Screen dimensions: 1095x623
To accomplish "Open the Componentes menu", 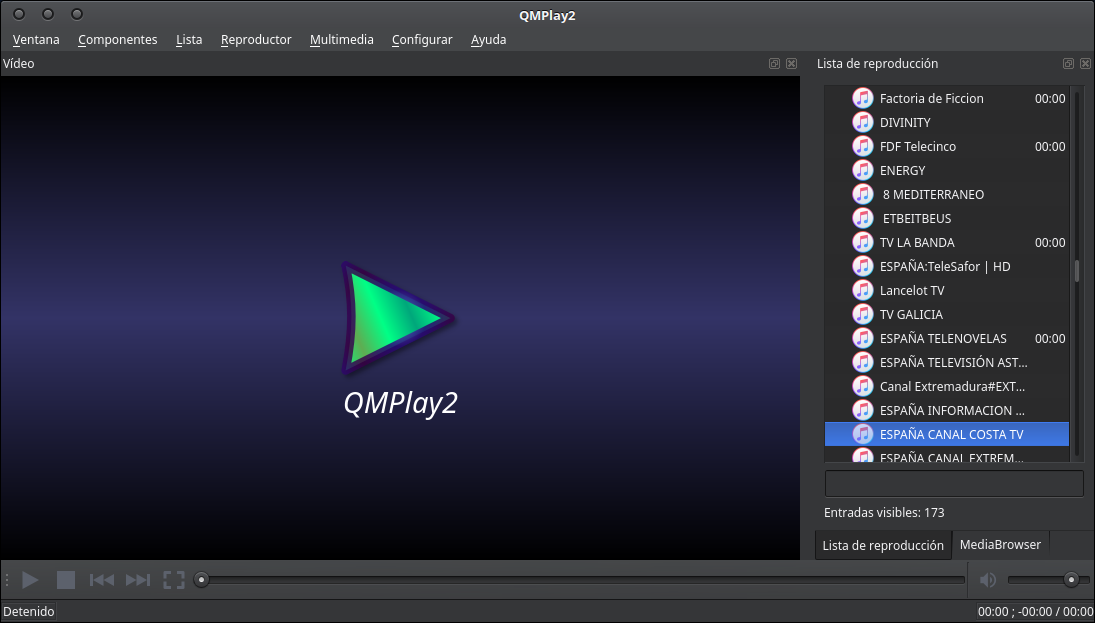I will 118,40.
